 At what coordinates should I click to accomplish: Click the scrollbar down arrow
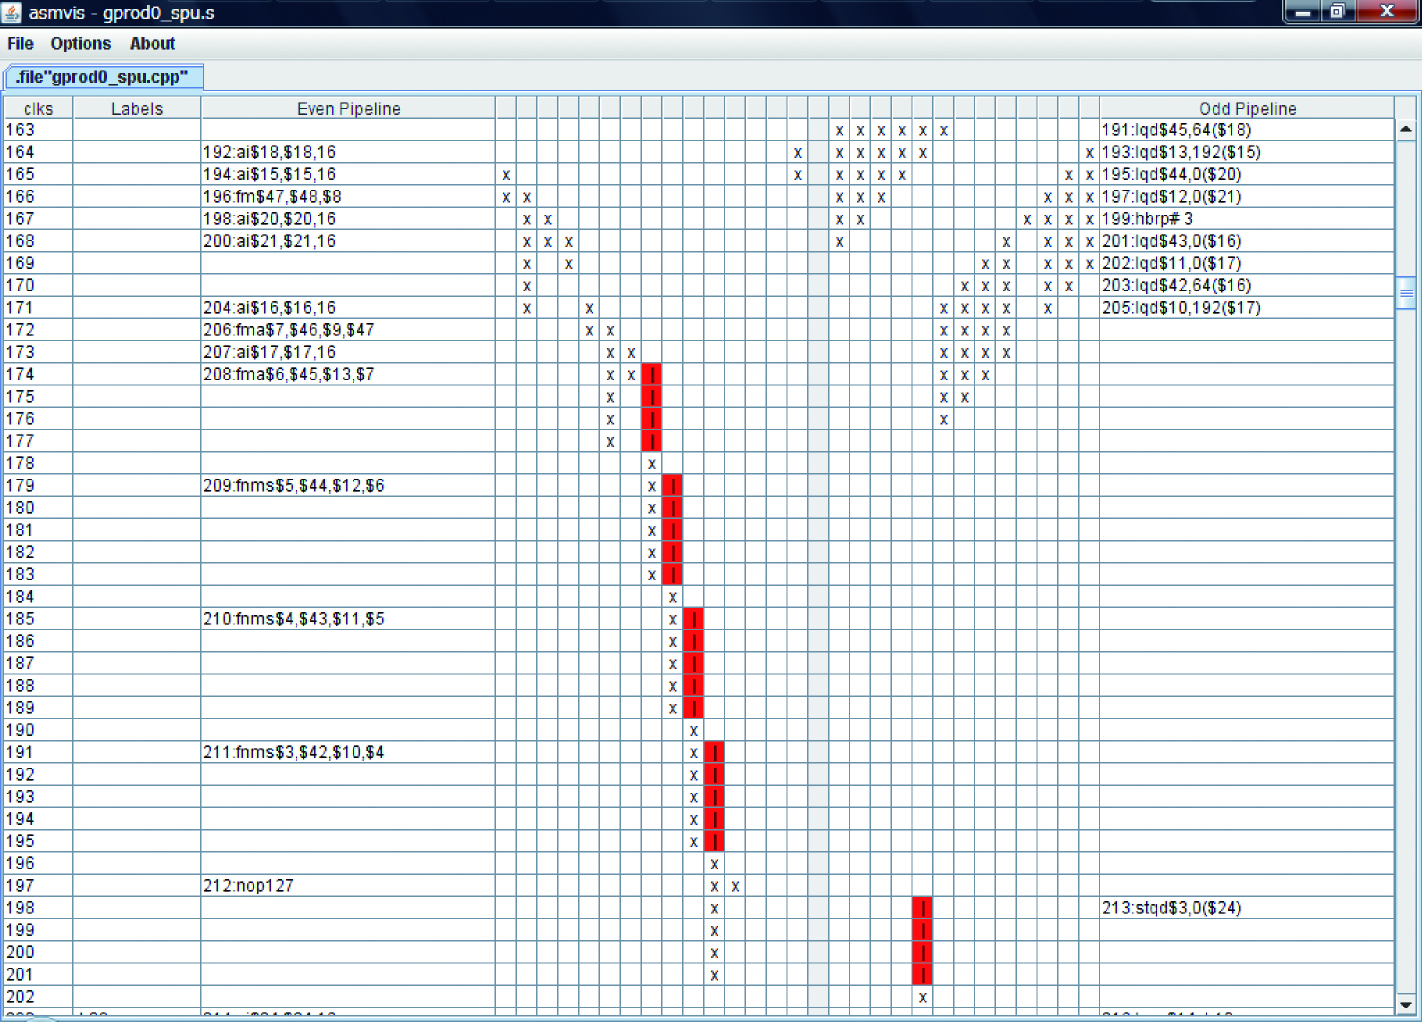coord(1406,1003)
